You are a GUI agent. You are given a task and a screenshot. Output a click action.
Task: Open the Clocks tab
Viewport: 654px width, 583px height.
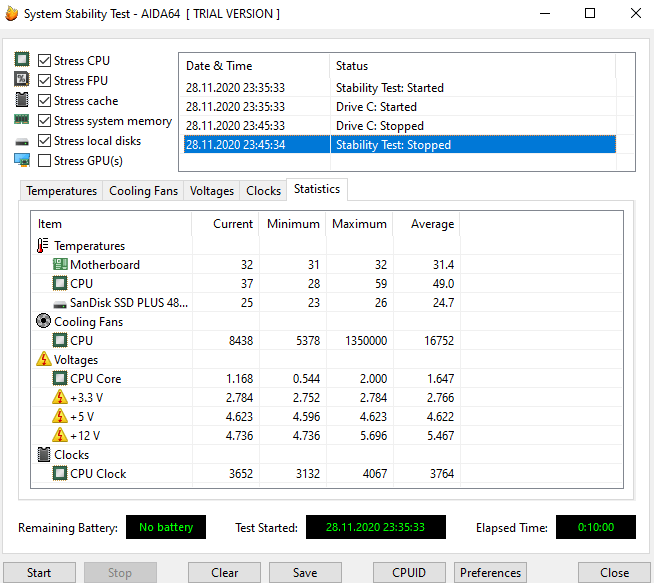263,191
